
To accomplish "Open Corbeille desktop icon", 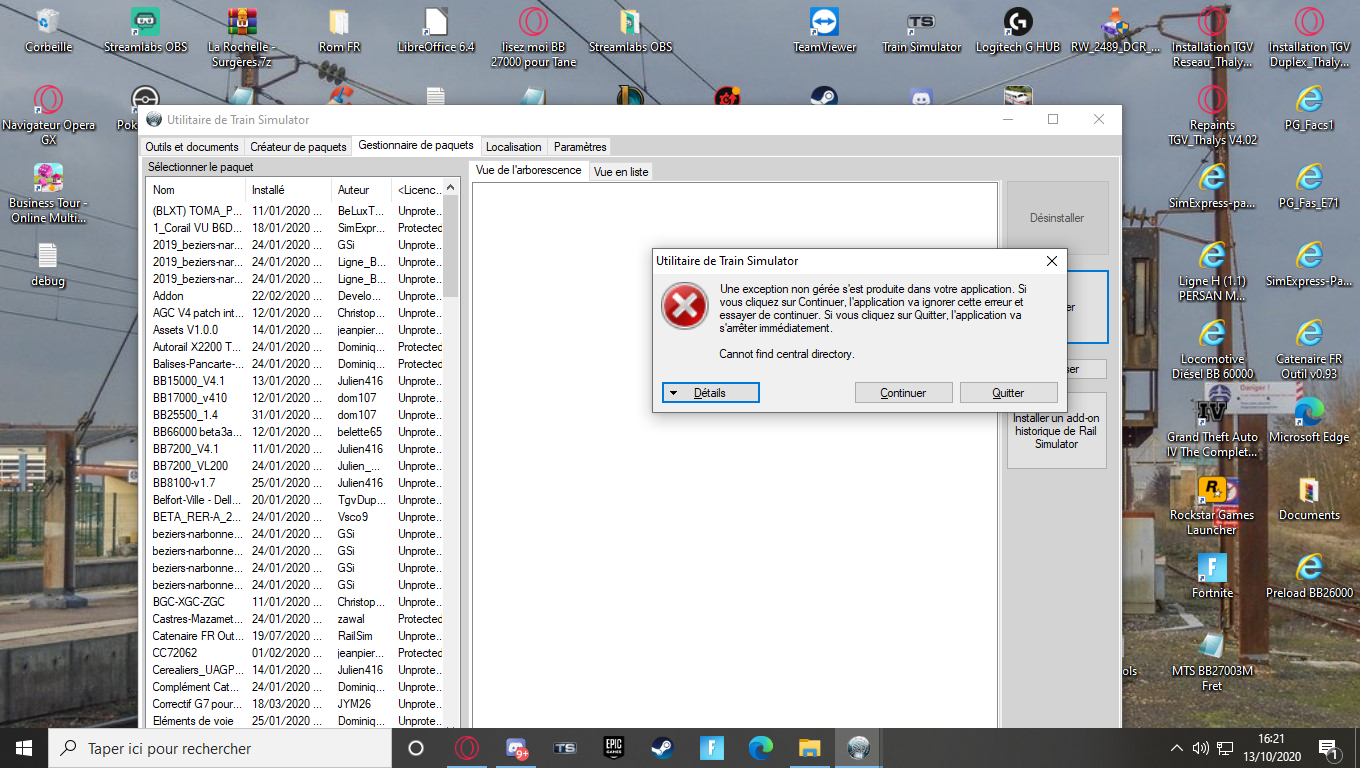I will tap(48, 31).
